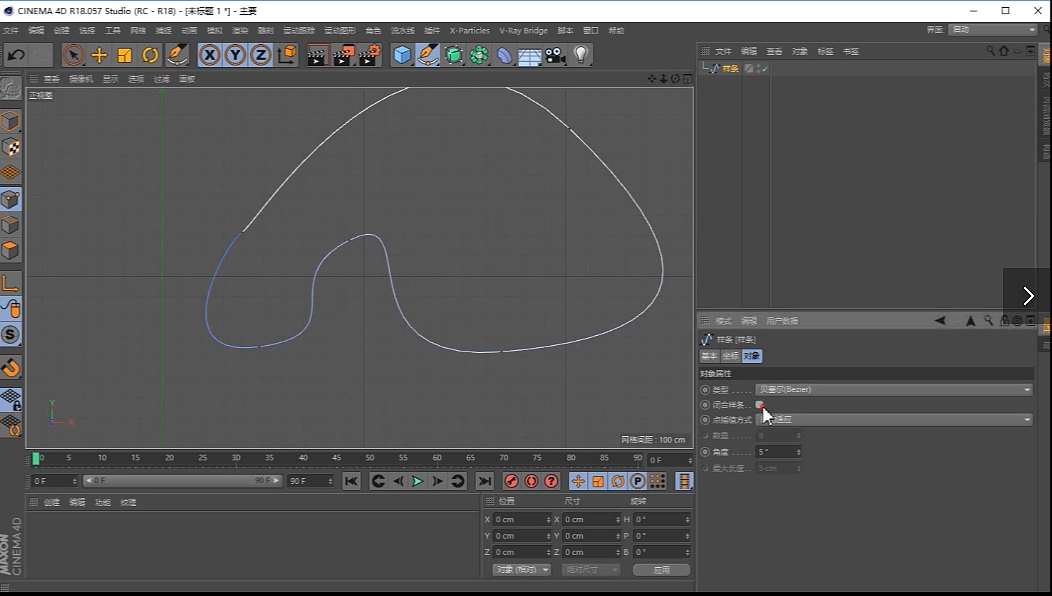Select the Rotate tool
Screen dimensions: 1052x596
pyautogui.click(x=150, y=55)
